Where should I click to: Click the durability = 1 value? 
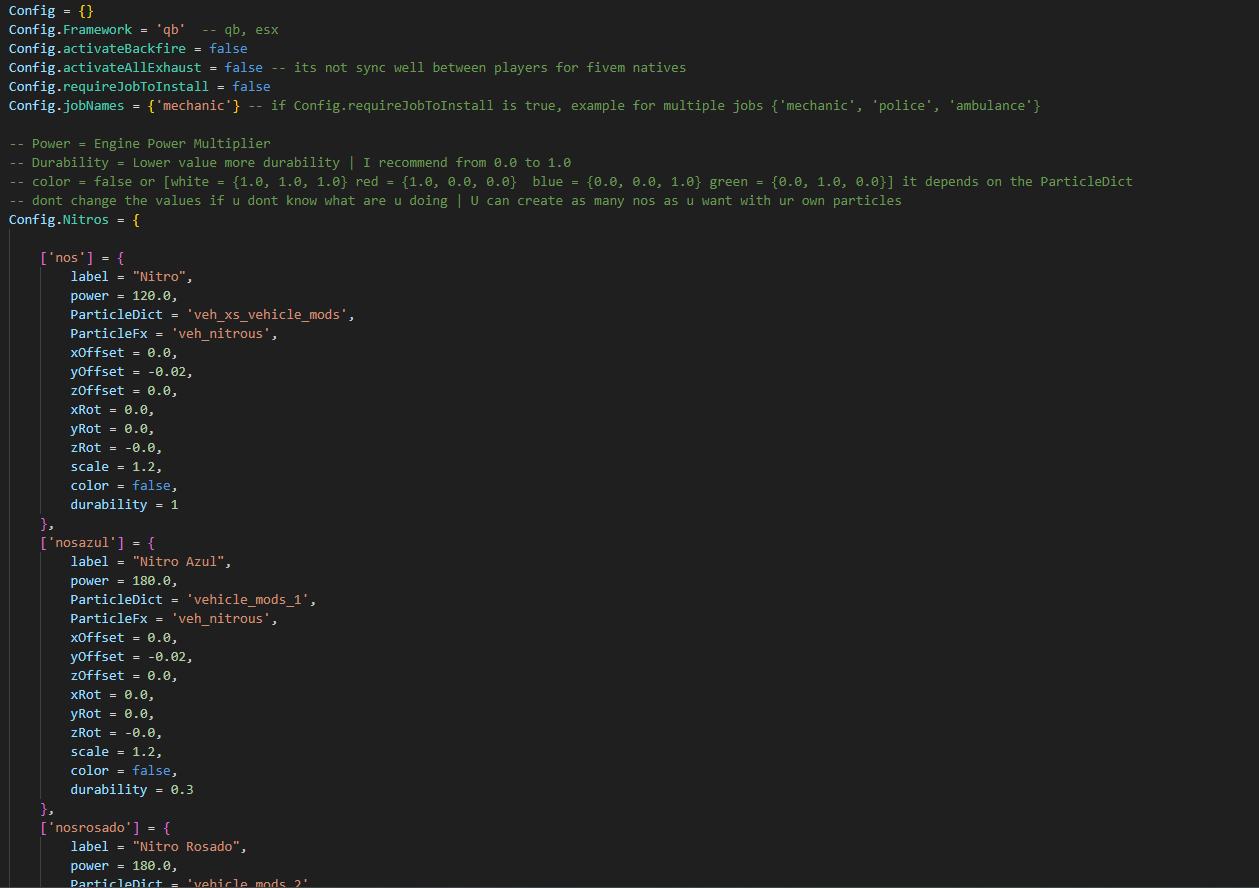[x=174, y=505]
